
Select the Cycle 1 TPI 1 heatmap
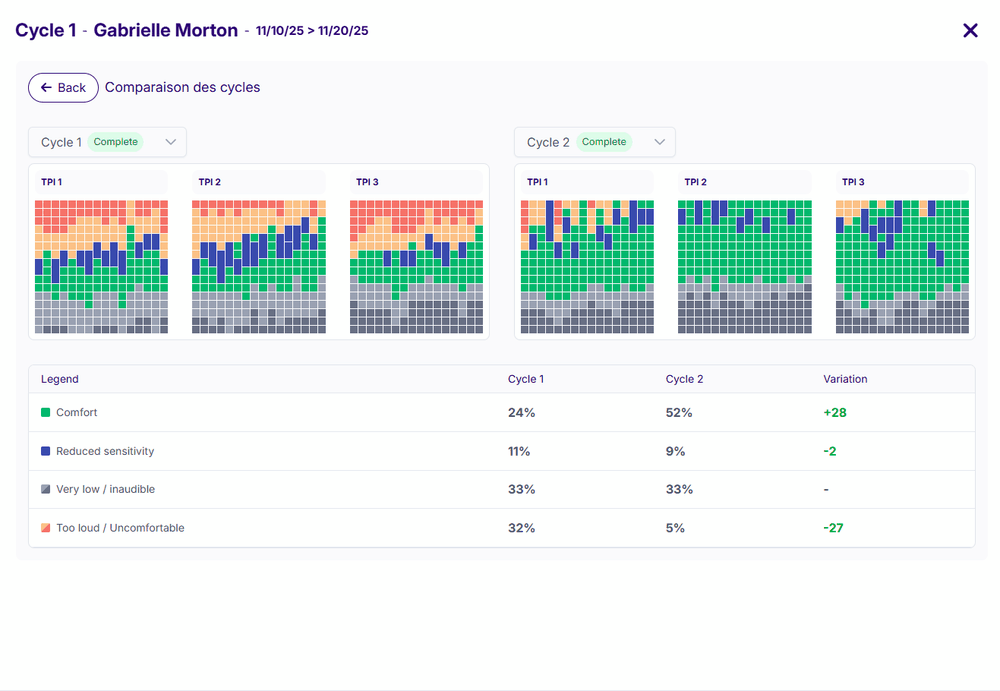point(101,266)
